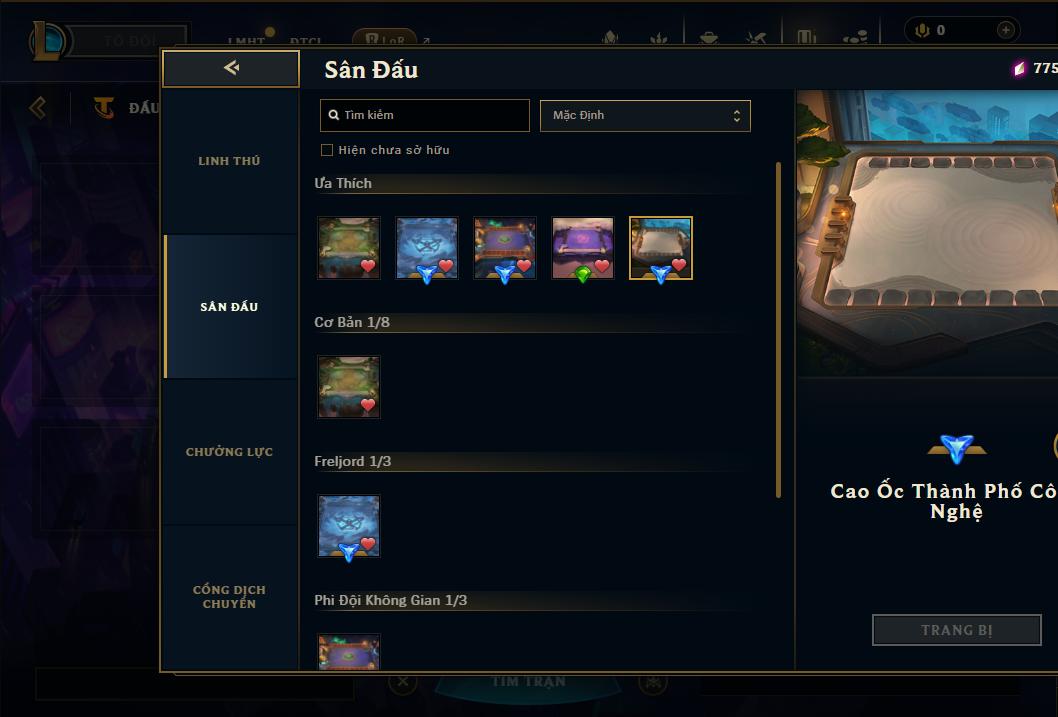Switch to the Chưởng Lực tab

pyautogui.click(x=229, y=451)
